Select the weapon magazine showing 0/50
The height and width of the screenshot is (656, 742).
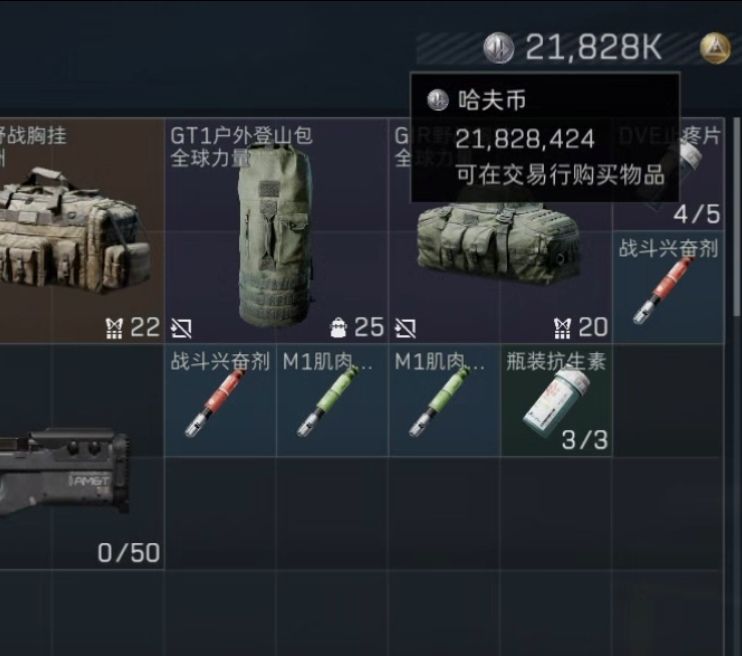click(x=82, y=457)
